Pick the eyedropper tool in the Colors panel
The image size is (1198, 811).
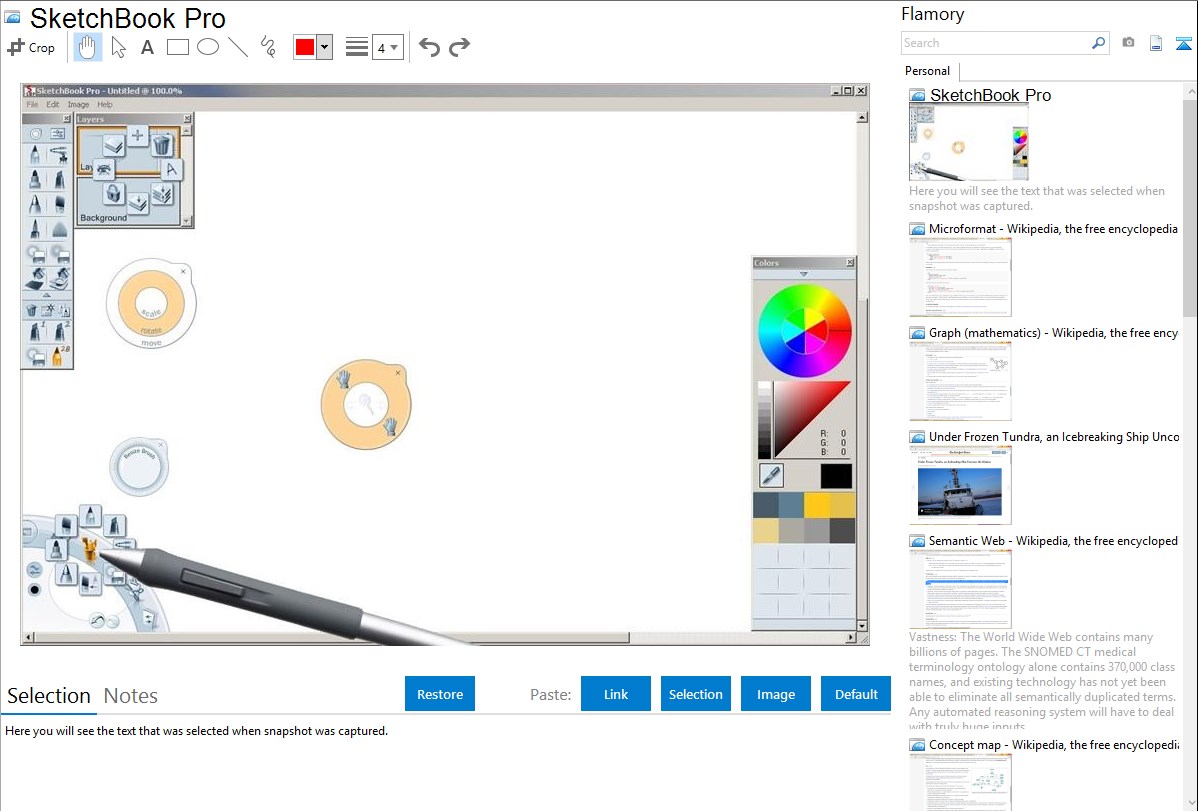(771, 475)
